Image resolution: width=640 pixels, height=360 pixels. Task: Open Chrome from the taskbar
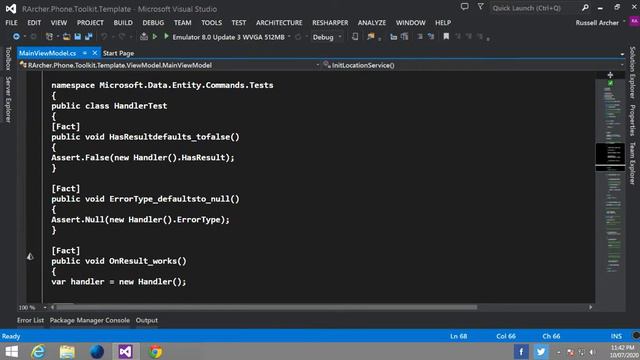pos(155,351)
